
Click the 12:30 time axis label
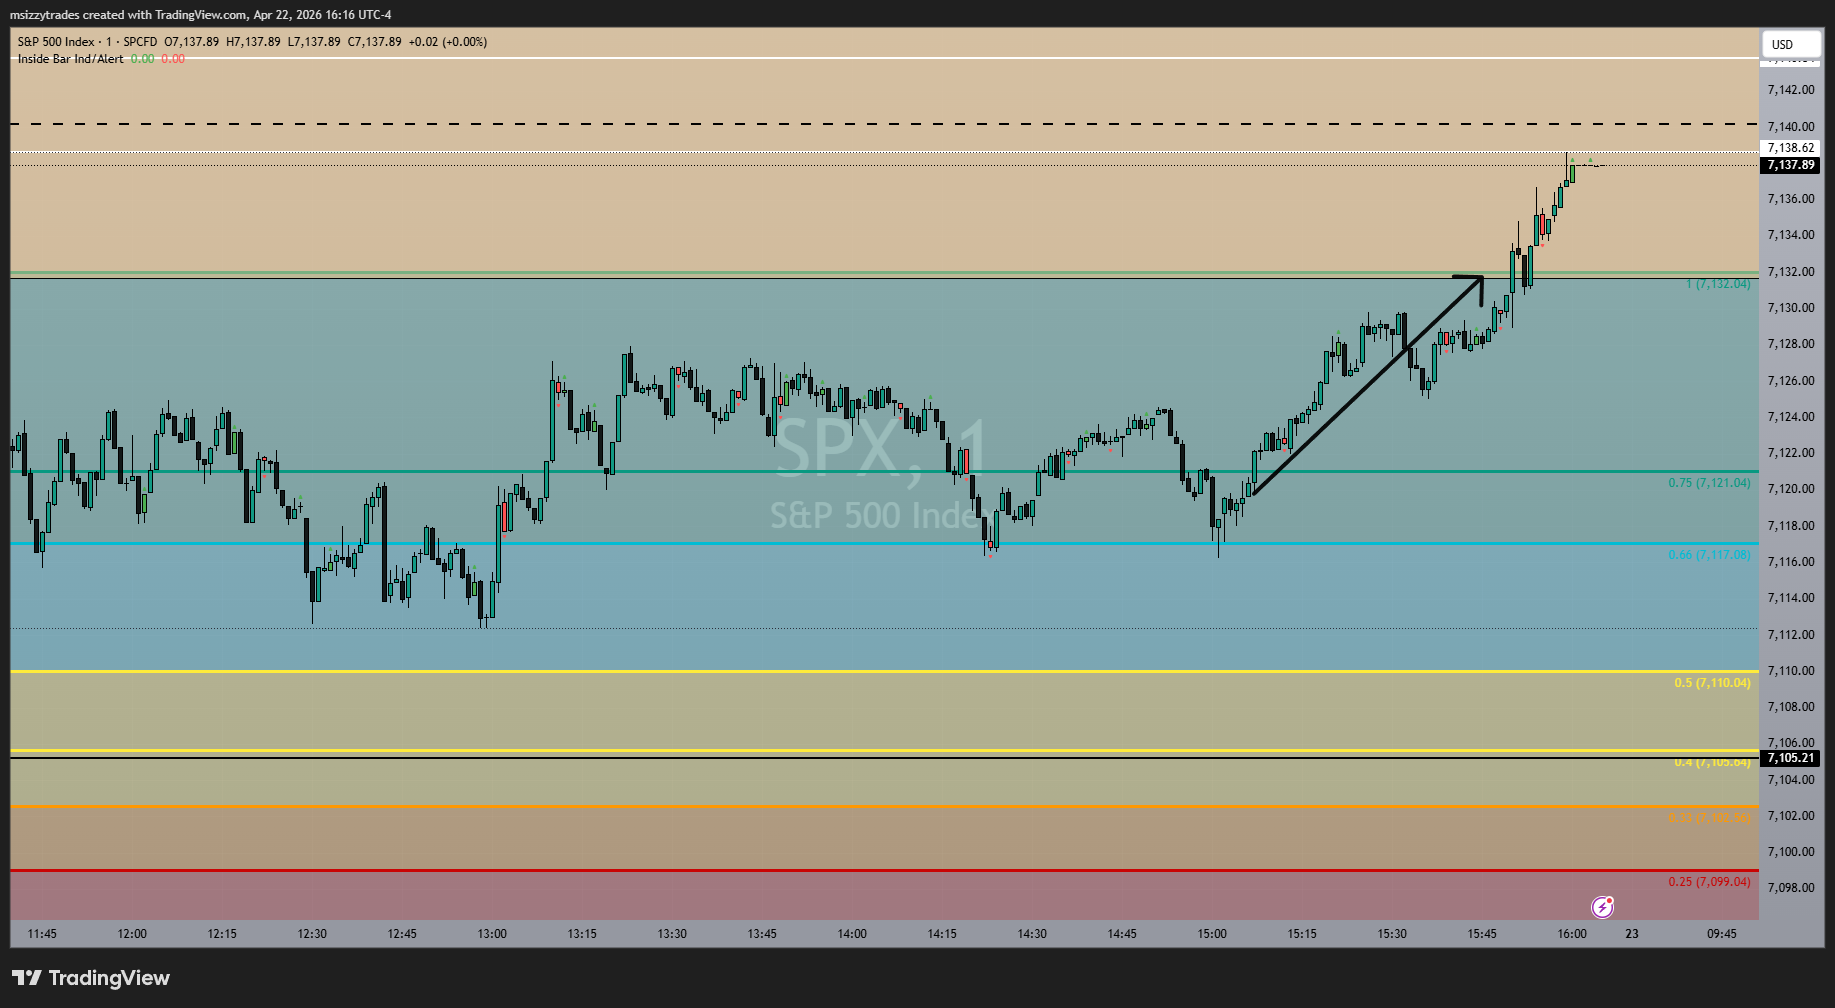pos(312,934)
